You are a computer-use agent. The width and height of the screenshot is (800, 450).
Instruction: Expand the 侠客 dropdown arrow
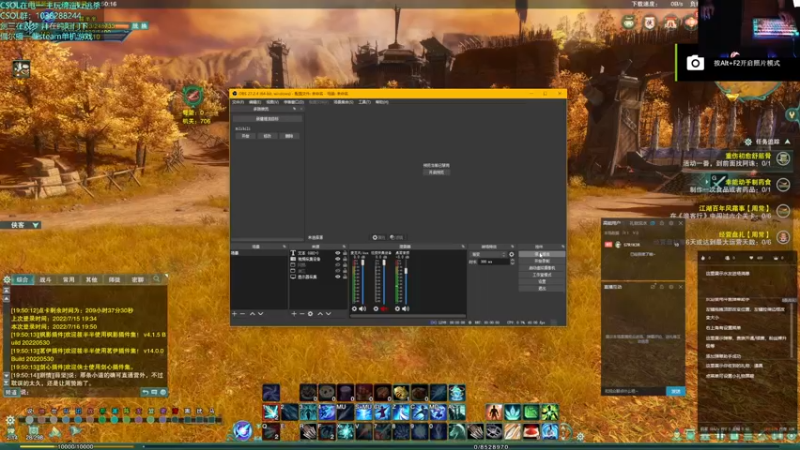(35, 225)
